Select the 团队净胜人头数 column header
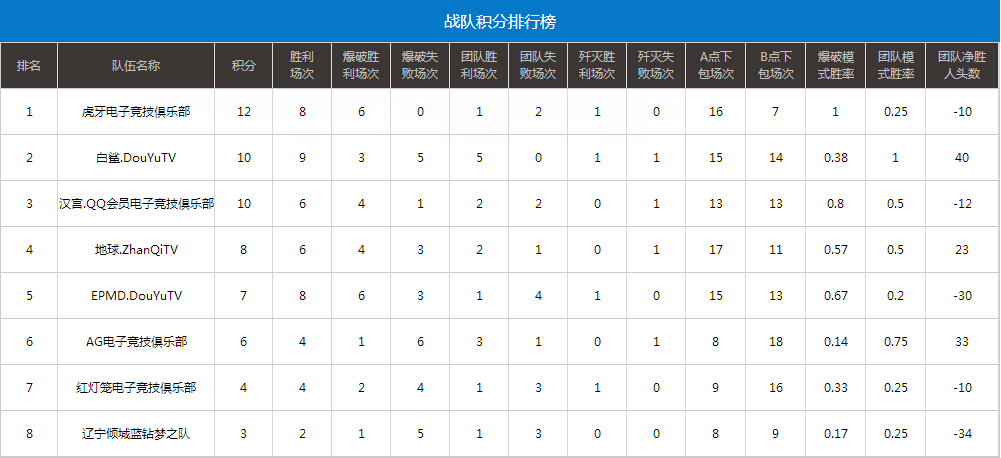Viewport: 1001px width, 458px height. coord(962,65)
